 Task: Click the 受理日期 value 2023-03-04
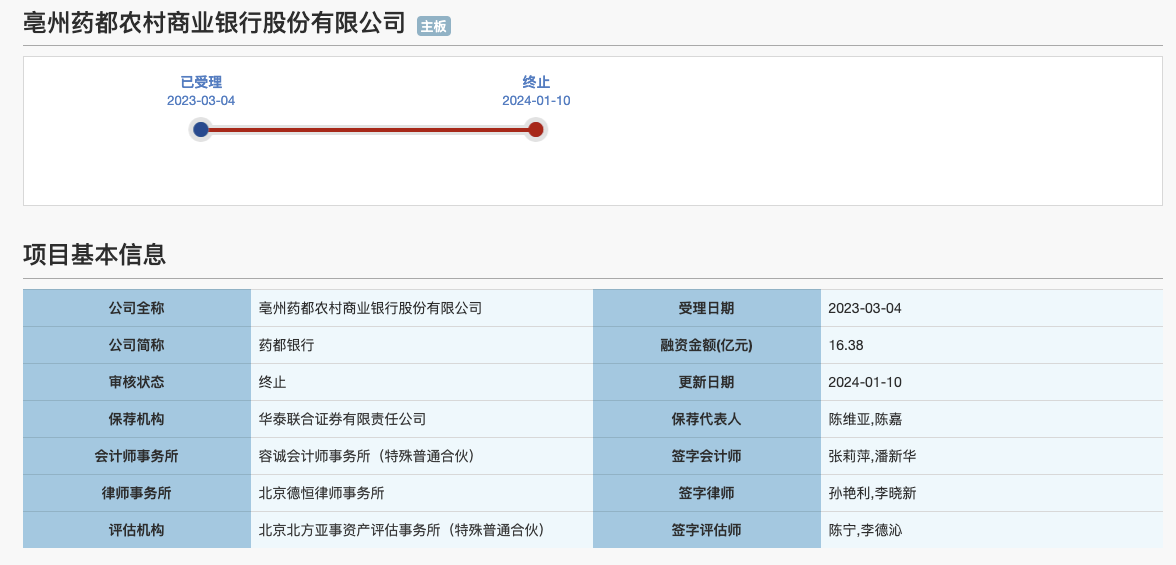click(x=865, y=308)
